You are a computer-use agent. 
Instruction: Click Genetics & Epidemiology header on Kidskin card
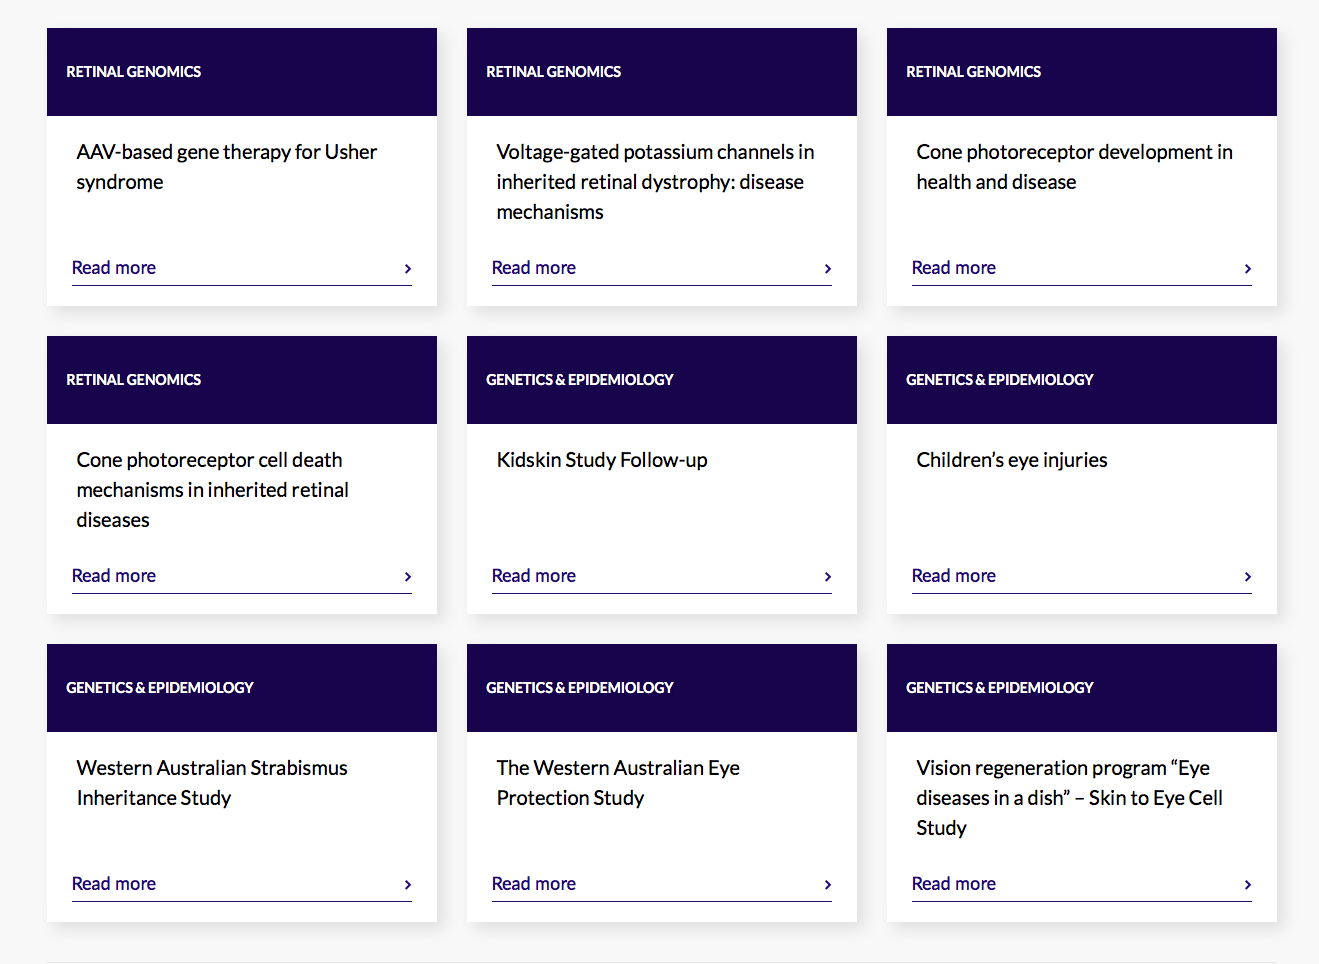[x=580, y=380]
